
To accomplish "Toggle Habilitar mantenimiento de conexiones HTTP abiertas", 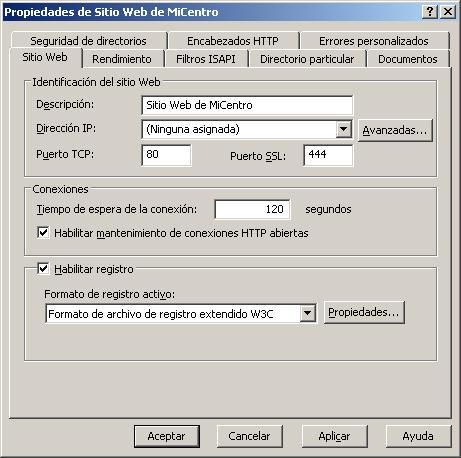I will [x=43, y=232].
